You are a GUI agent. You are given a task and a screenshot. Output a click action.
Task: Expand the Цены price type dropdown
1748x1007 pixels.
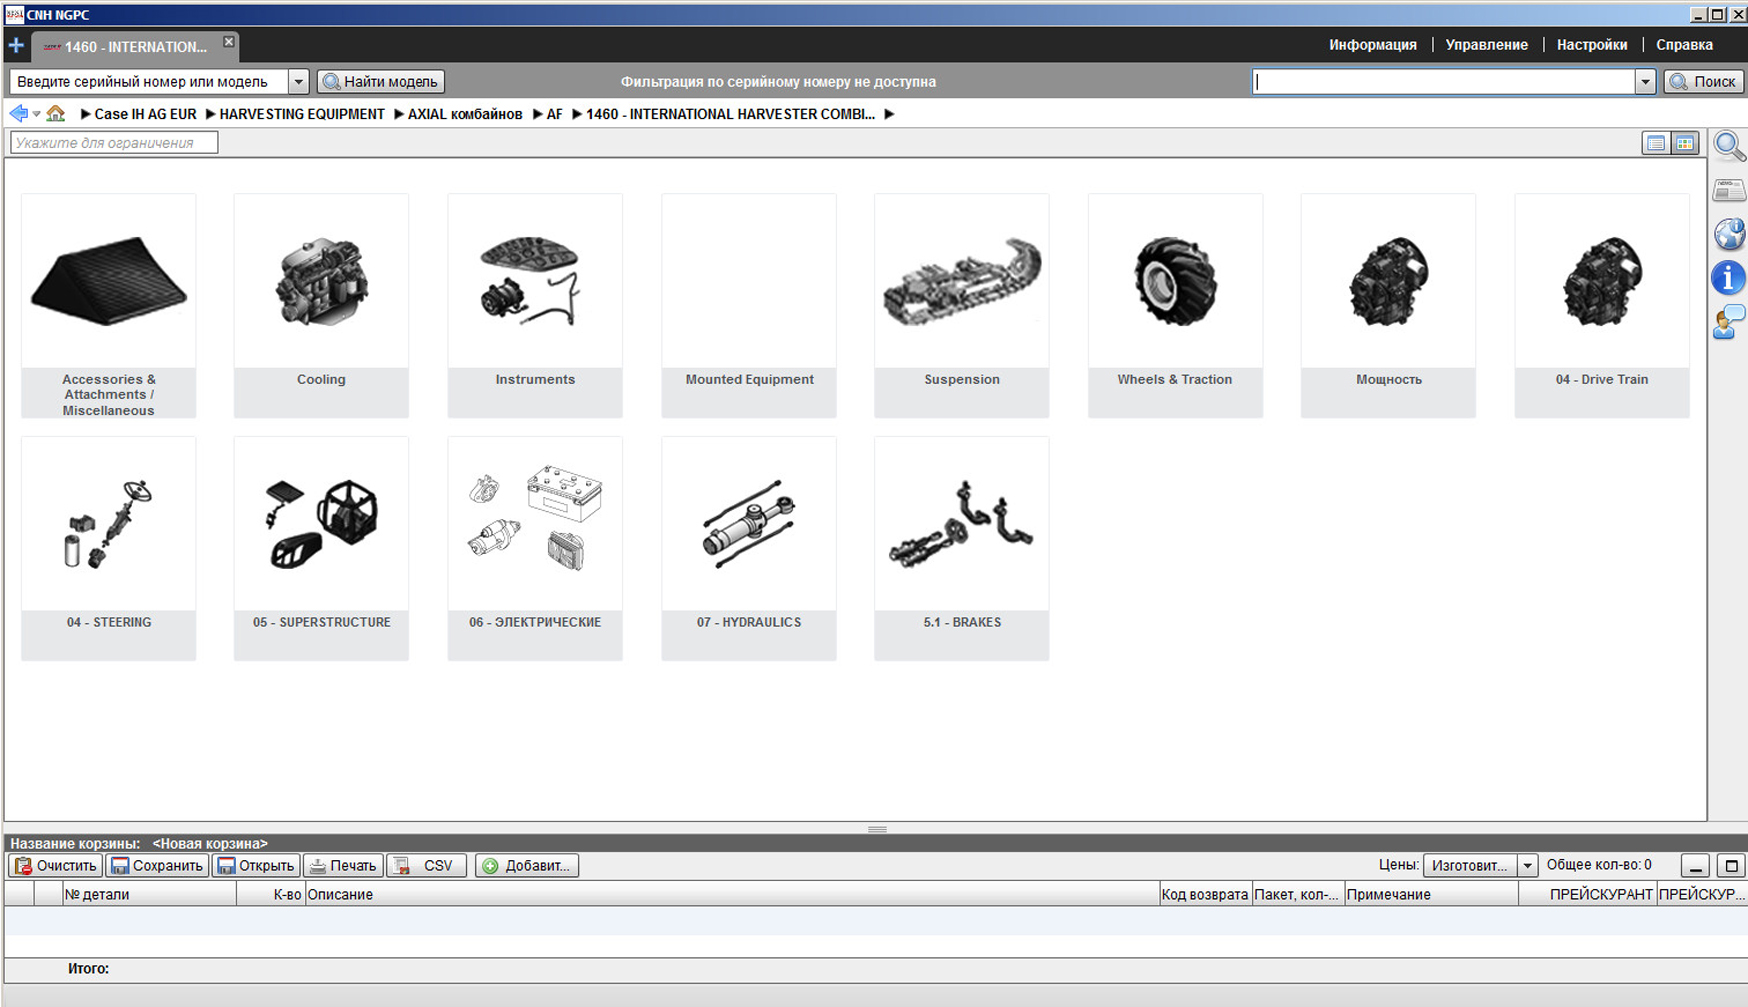tap(1527, 866)
